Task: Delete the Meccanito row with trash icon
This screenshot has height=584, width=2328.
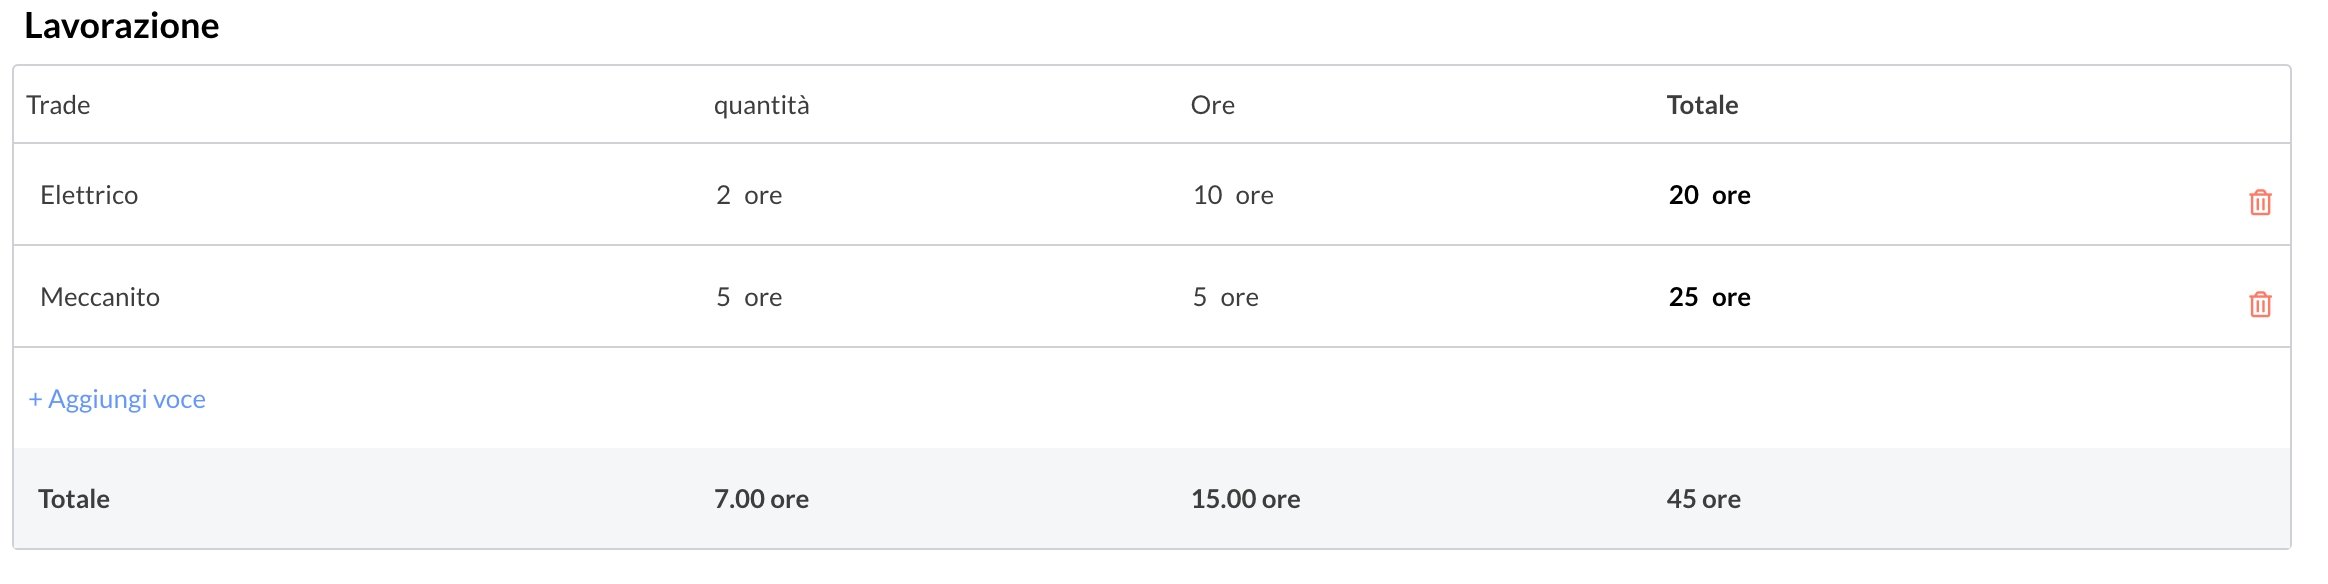Action: click(2260, 304)
